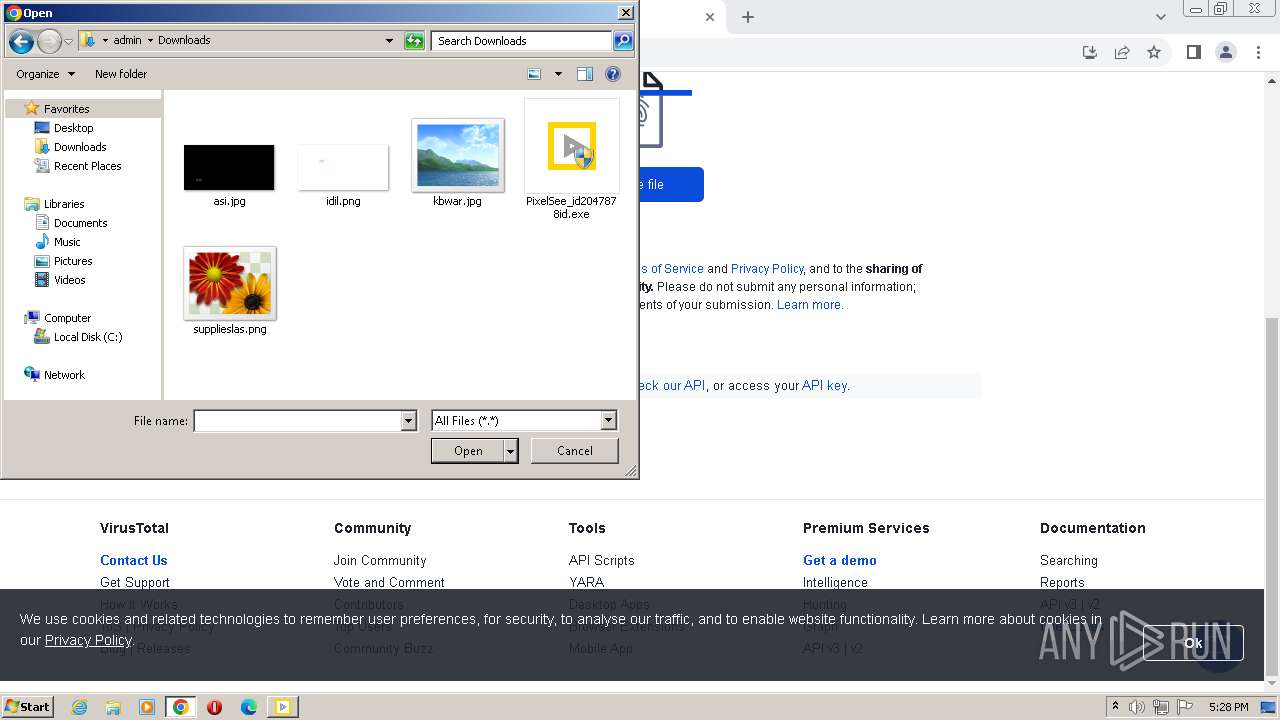Accept cookies with the Ok button
1280x720 pixels.
tap(1193, 643)
